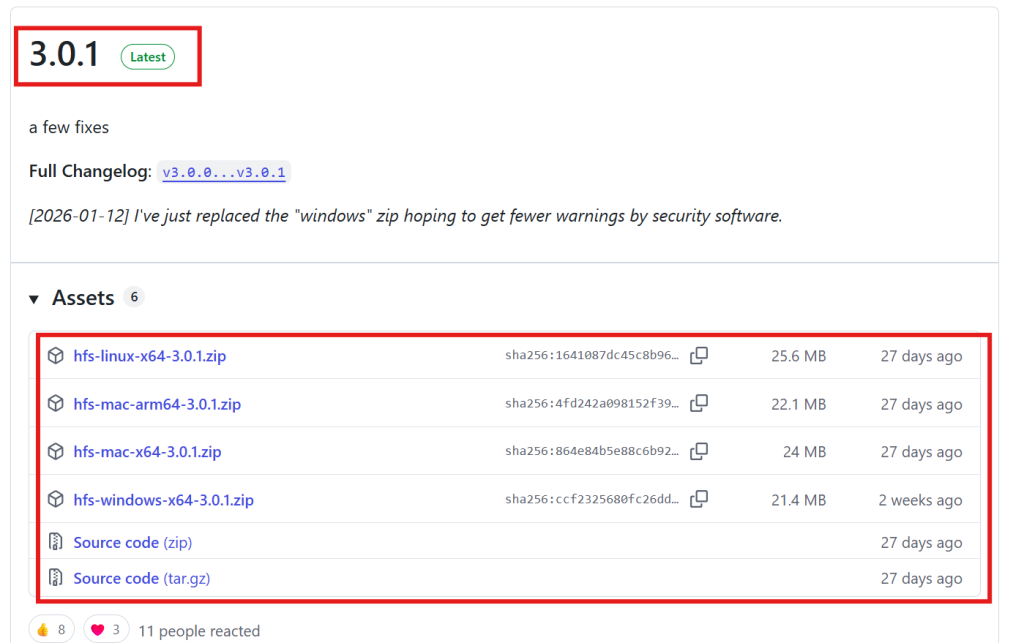React with the heart emoji
This screenshot has width=1024, height=643.
coord(105,629)
